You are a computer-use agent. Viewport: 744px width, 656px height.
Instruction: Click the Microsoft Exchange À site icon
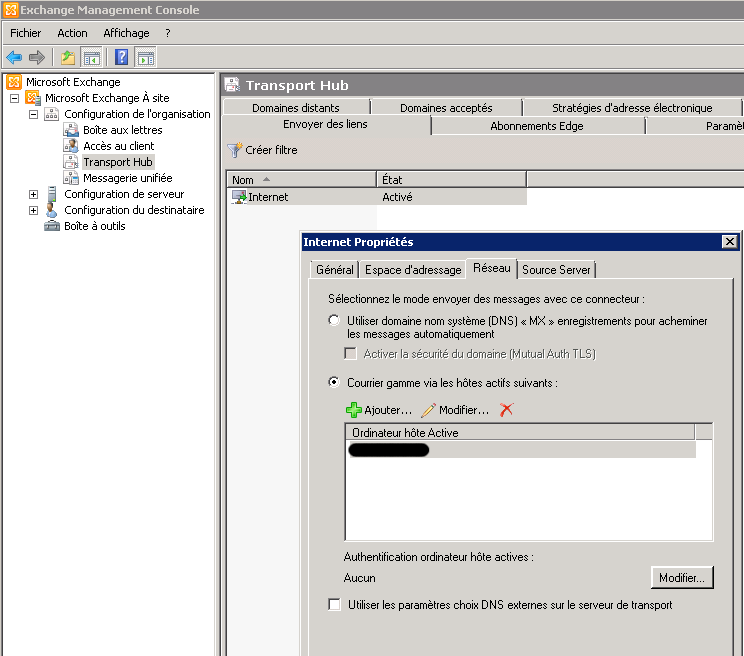coord(33,98)
